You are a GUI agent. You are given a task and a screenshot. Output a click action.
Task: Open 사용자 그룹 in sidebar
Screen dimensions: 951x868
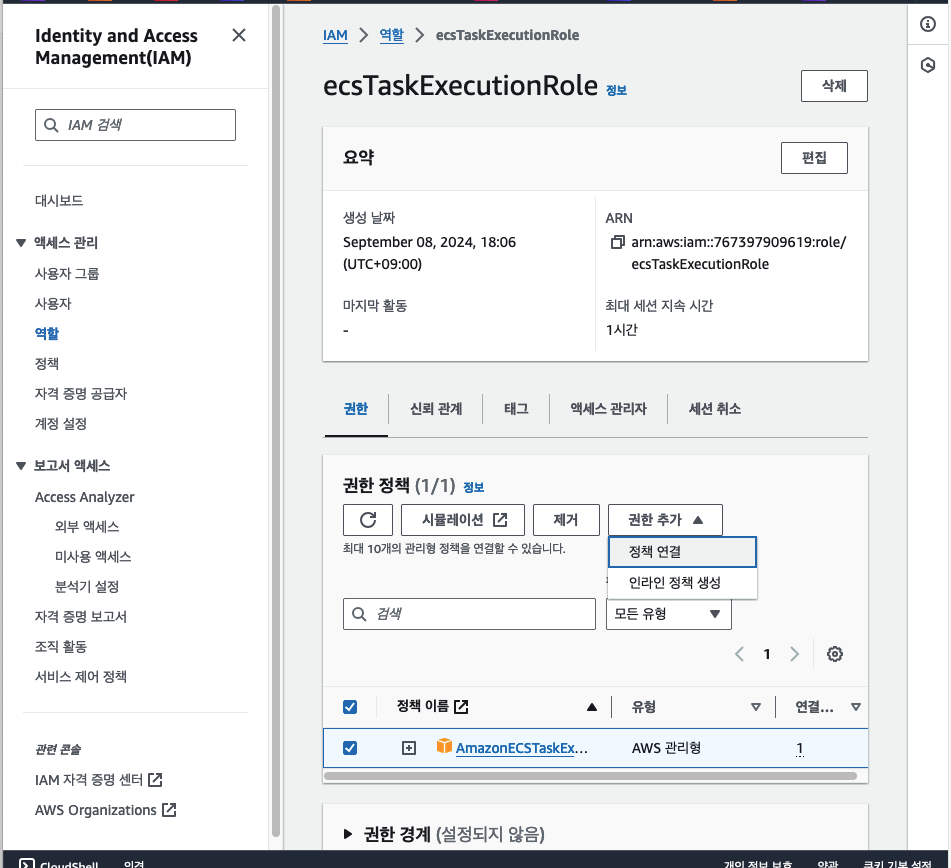pyautogui.click(x=67, y=274)
